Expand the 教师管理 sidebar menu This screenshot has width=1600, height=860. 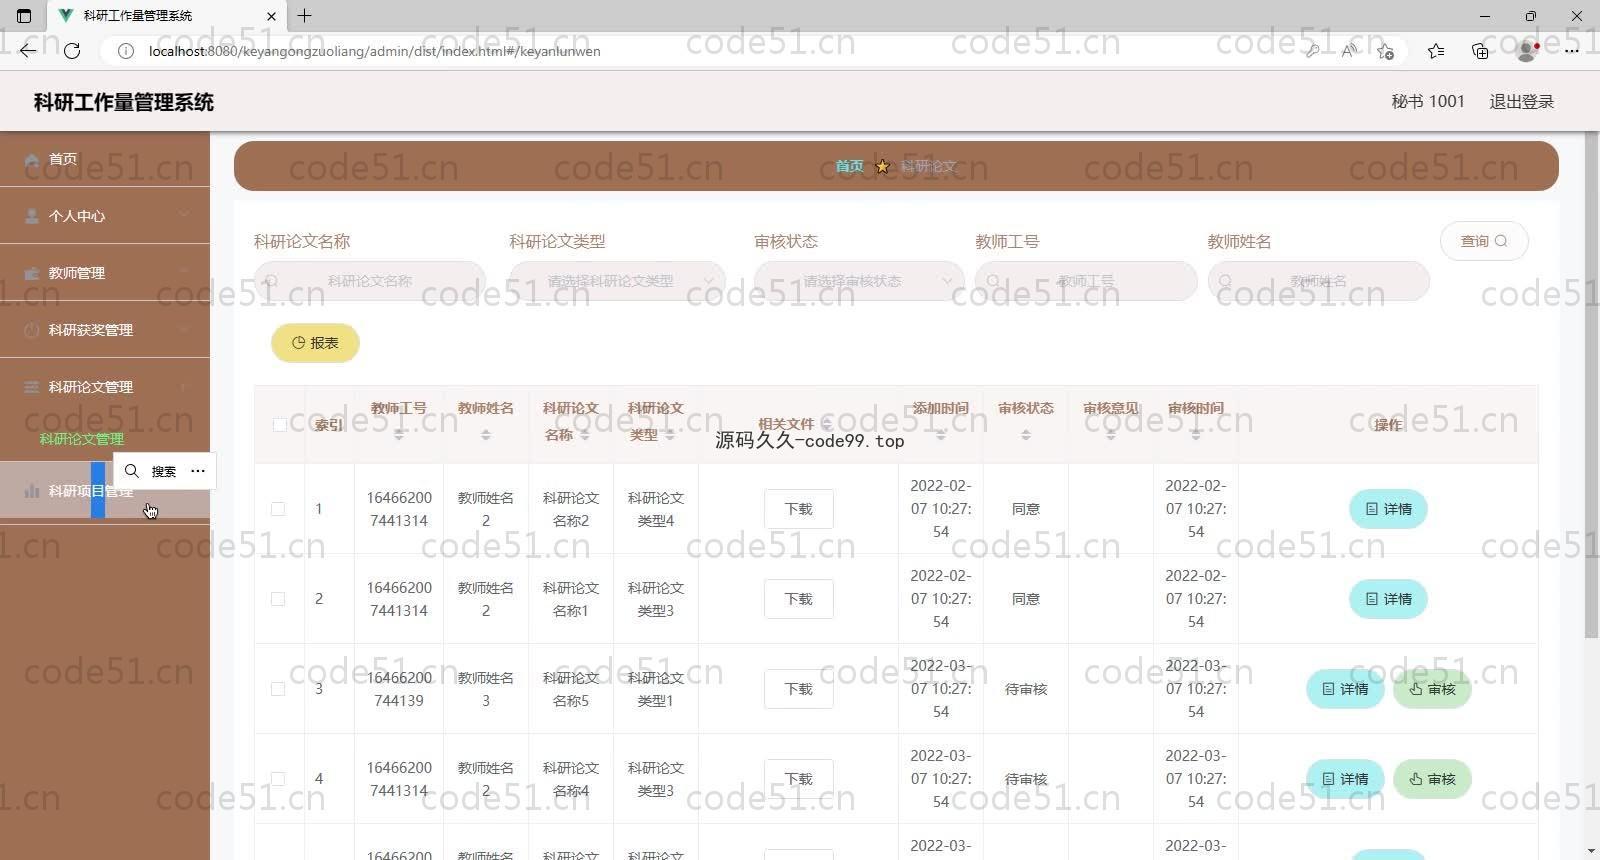(105, 273)
